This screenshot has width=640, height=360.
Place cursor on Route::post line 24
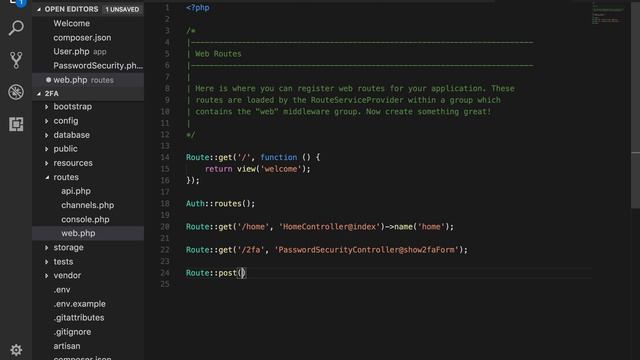pyautogui.click(x=216, y=273)
